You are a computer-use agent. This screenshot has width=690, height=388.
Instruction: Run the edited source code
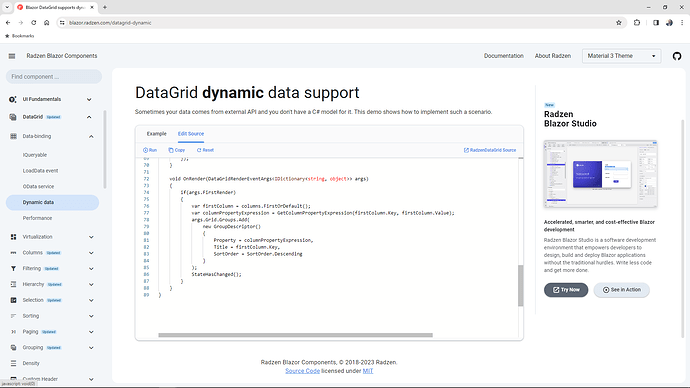[x=150, y=150]
